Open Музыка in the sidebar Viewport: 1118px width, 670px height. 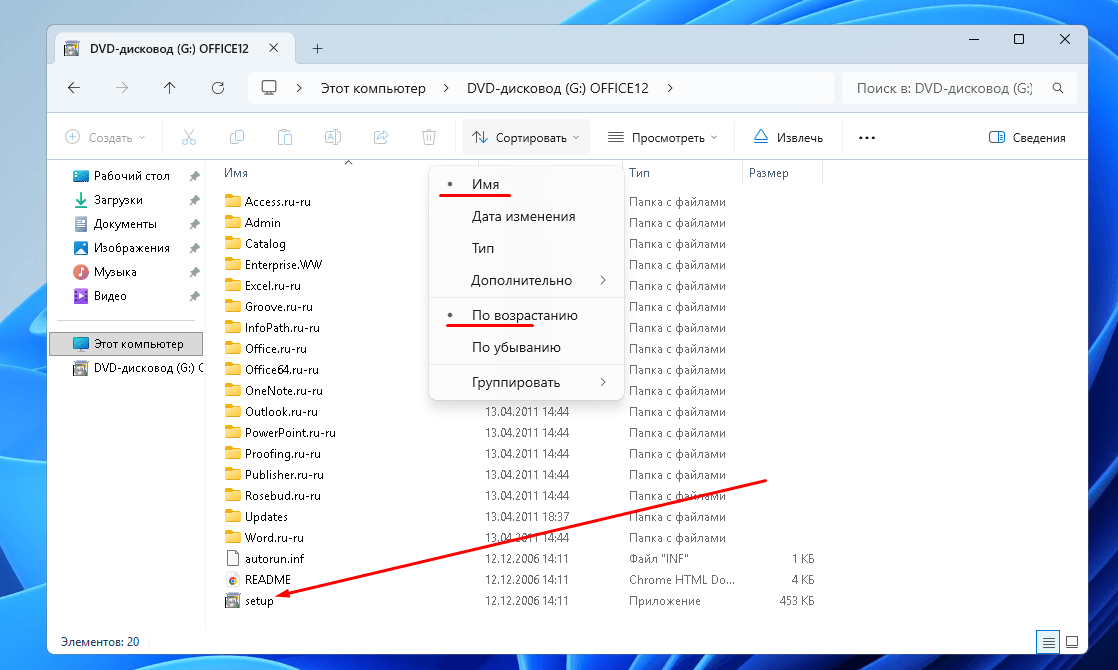pos(115,272)
